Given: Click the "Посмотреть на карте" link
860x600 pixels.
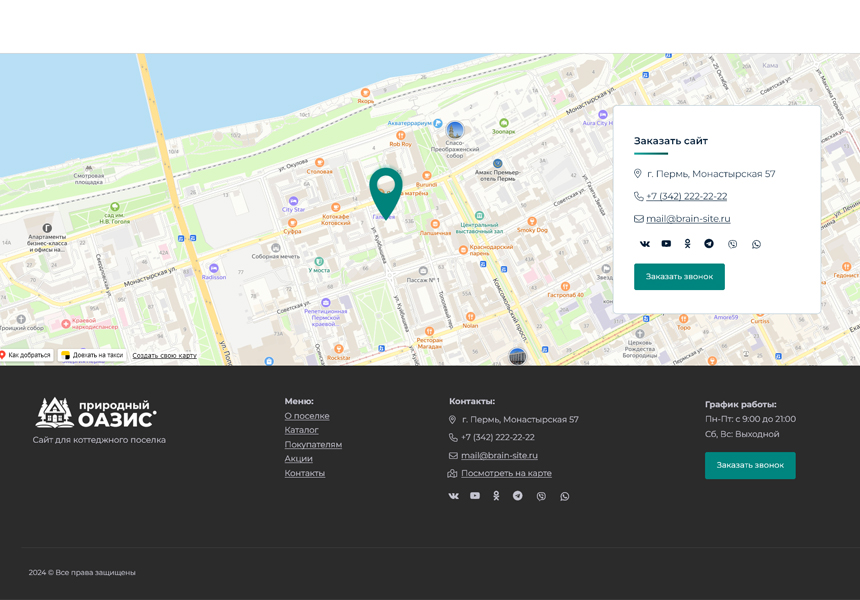Looking at the screenshot, I should pos(506,473).
